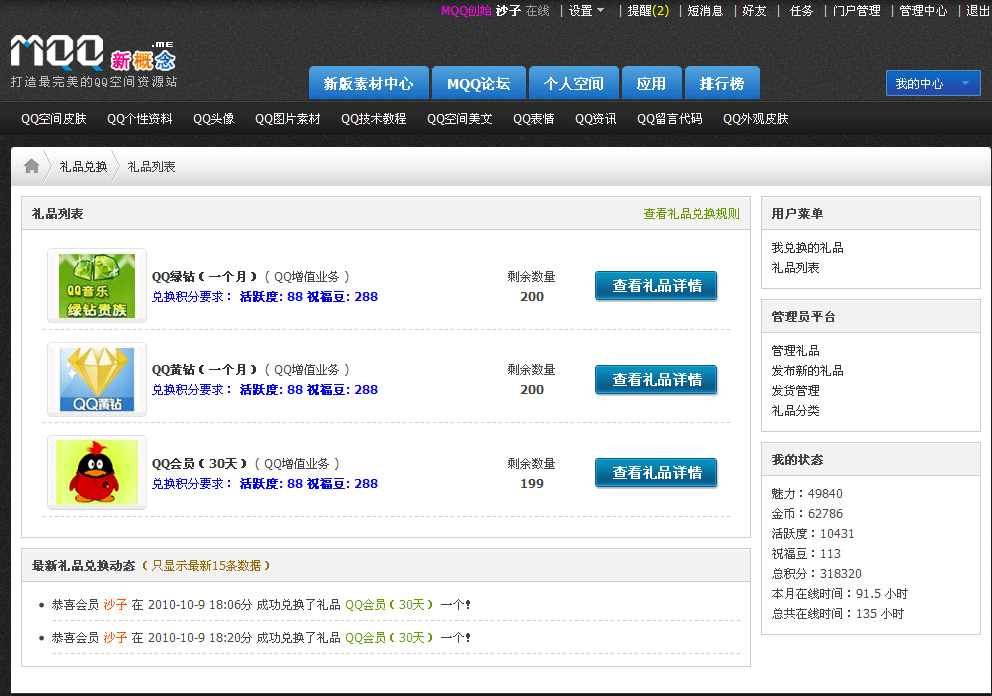Select QQ个性资料 in the navigation bar

click(140, 119)
